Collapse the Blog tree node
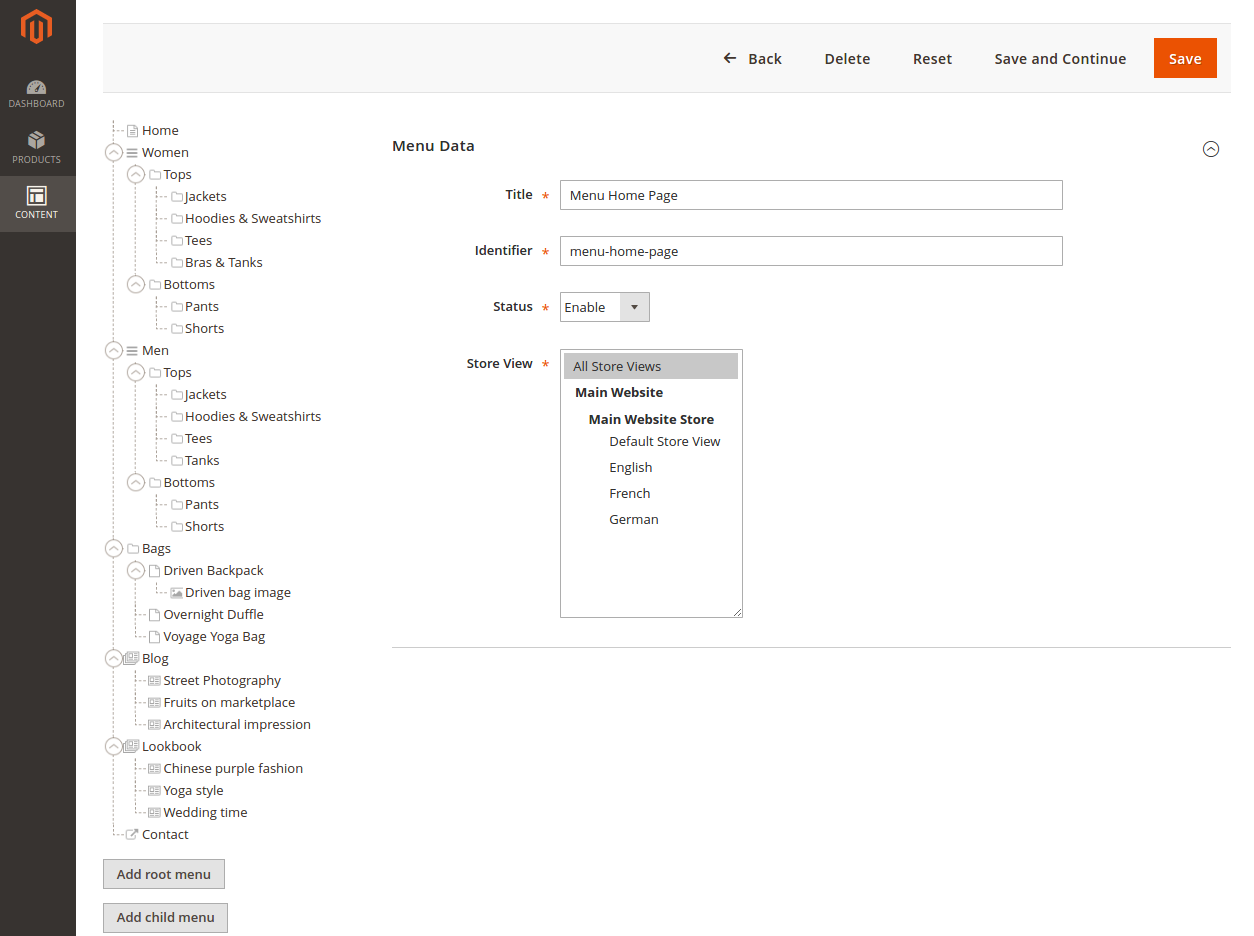This screenshot has height=936, width=1254. [114, 659]
